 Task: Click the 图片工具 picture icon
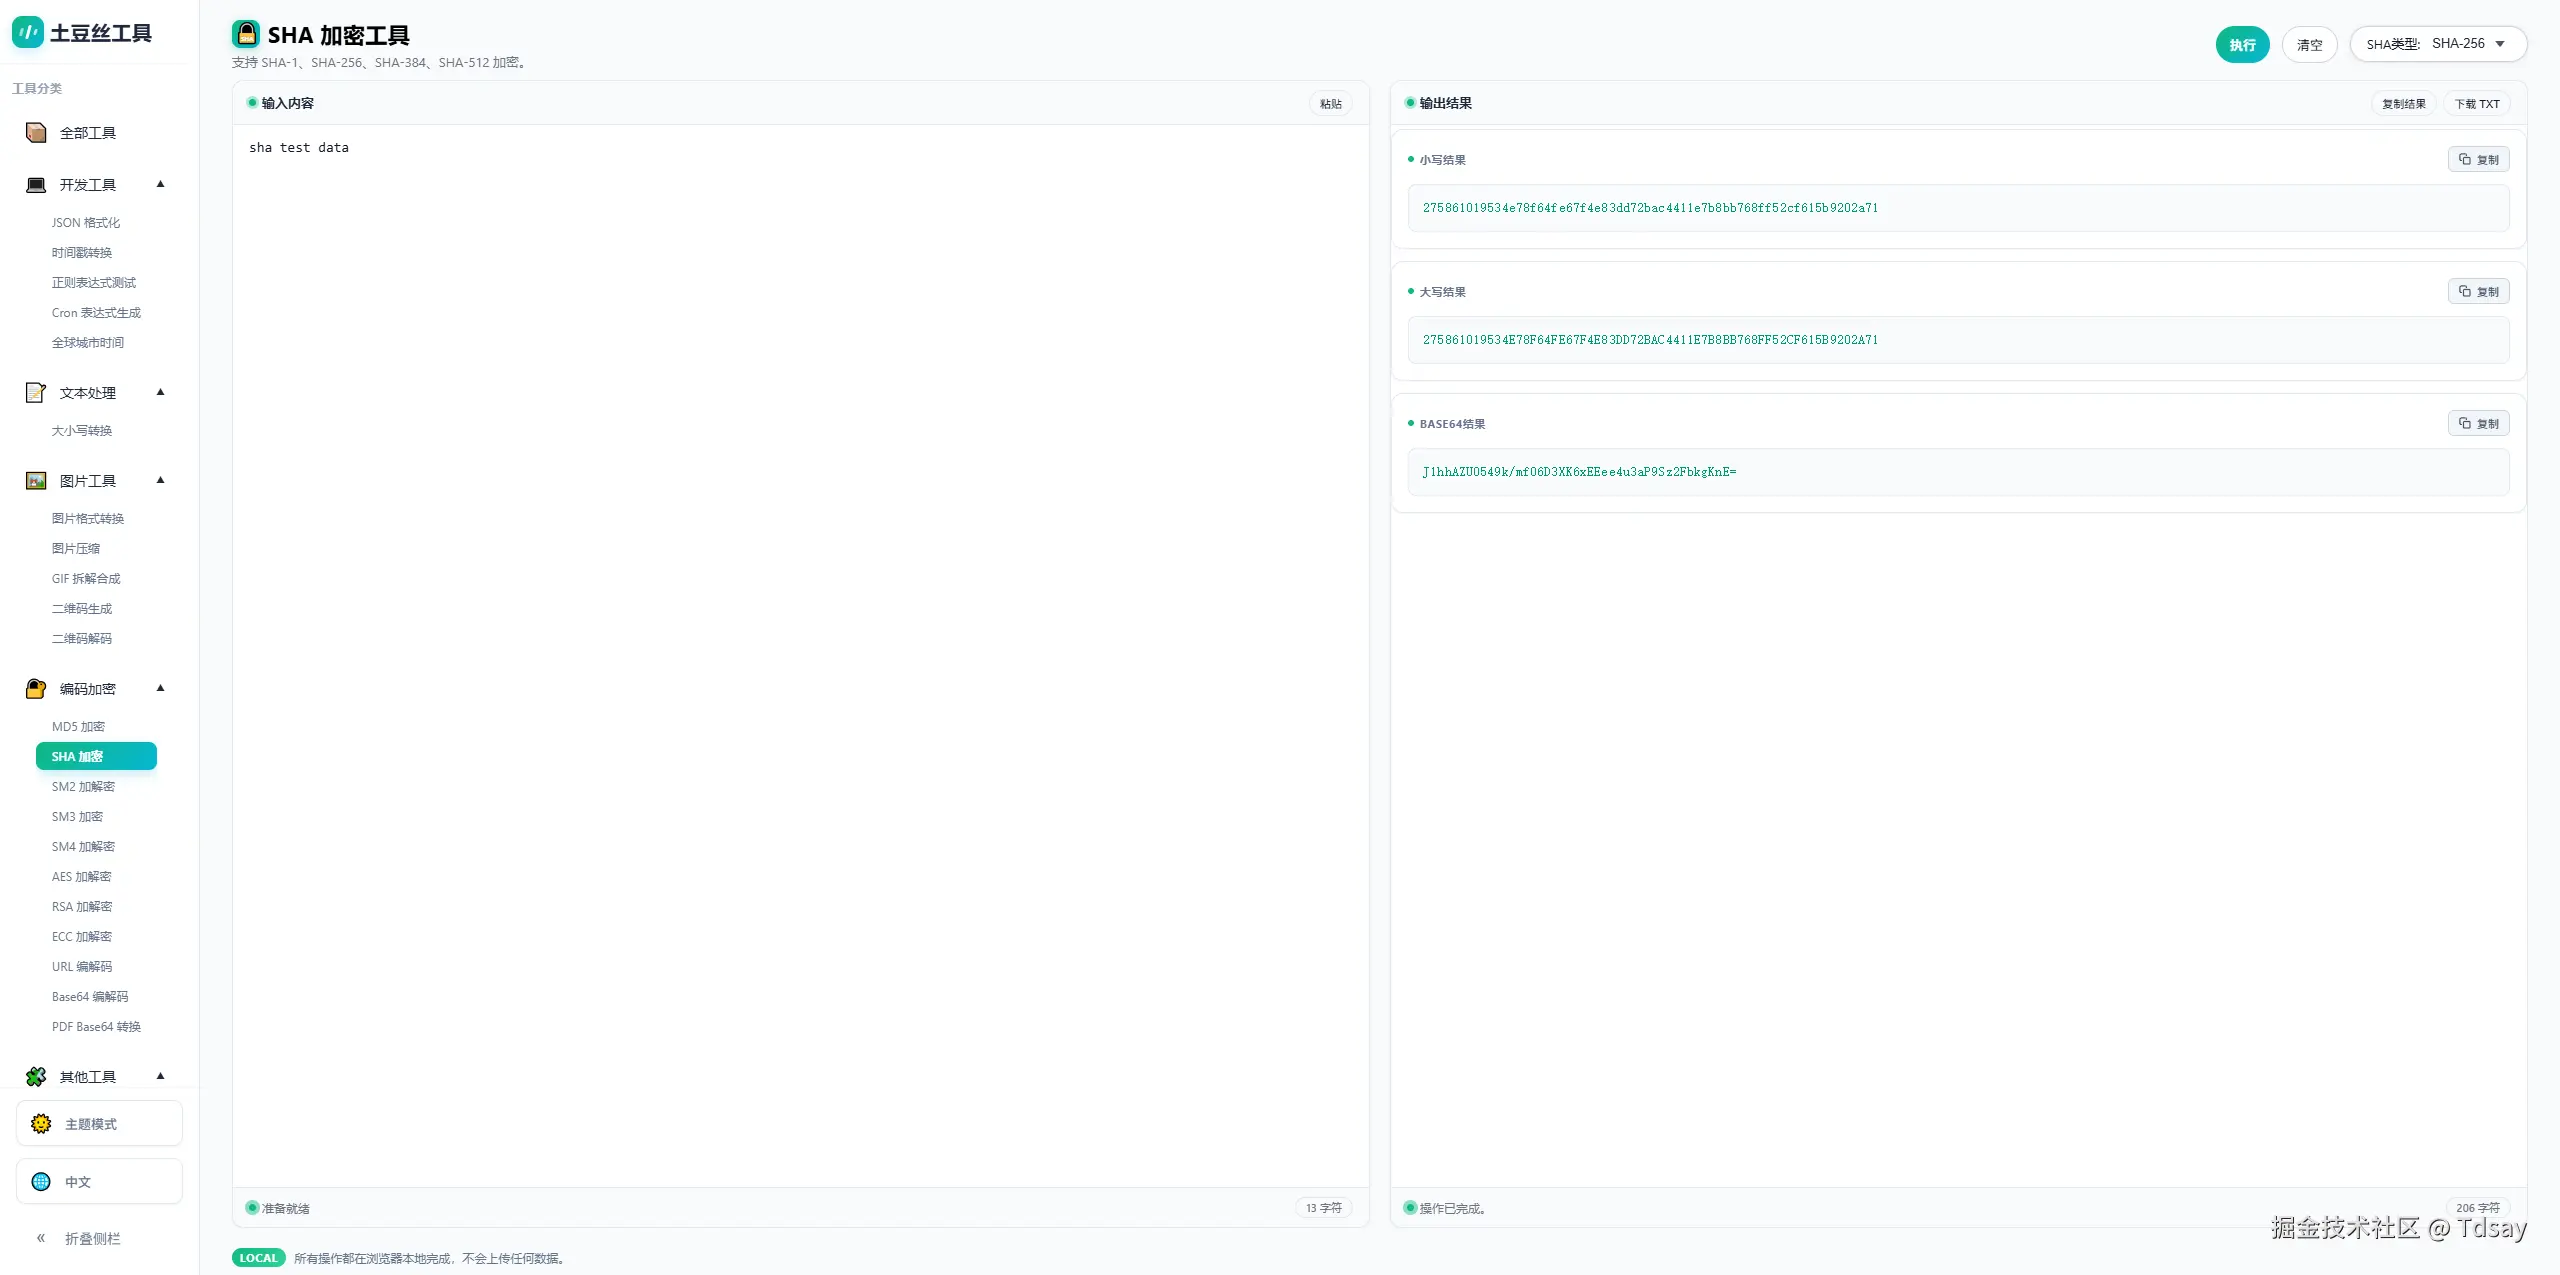36,481
